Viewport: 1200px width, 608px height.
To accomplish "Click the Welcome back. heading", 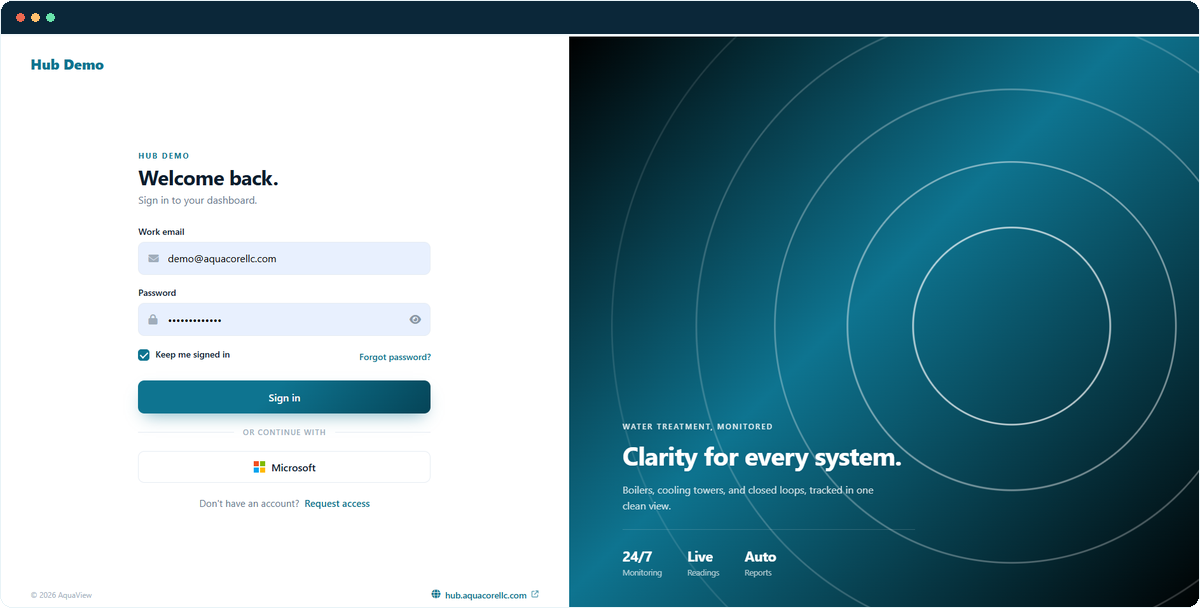I will [x=208, y=179].
